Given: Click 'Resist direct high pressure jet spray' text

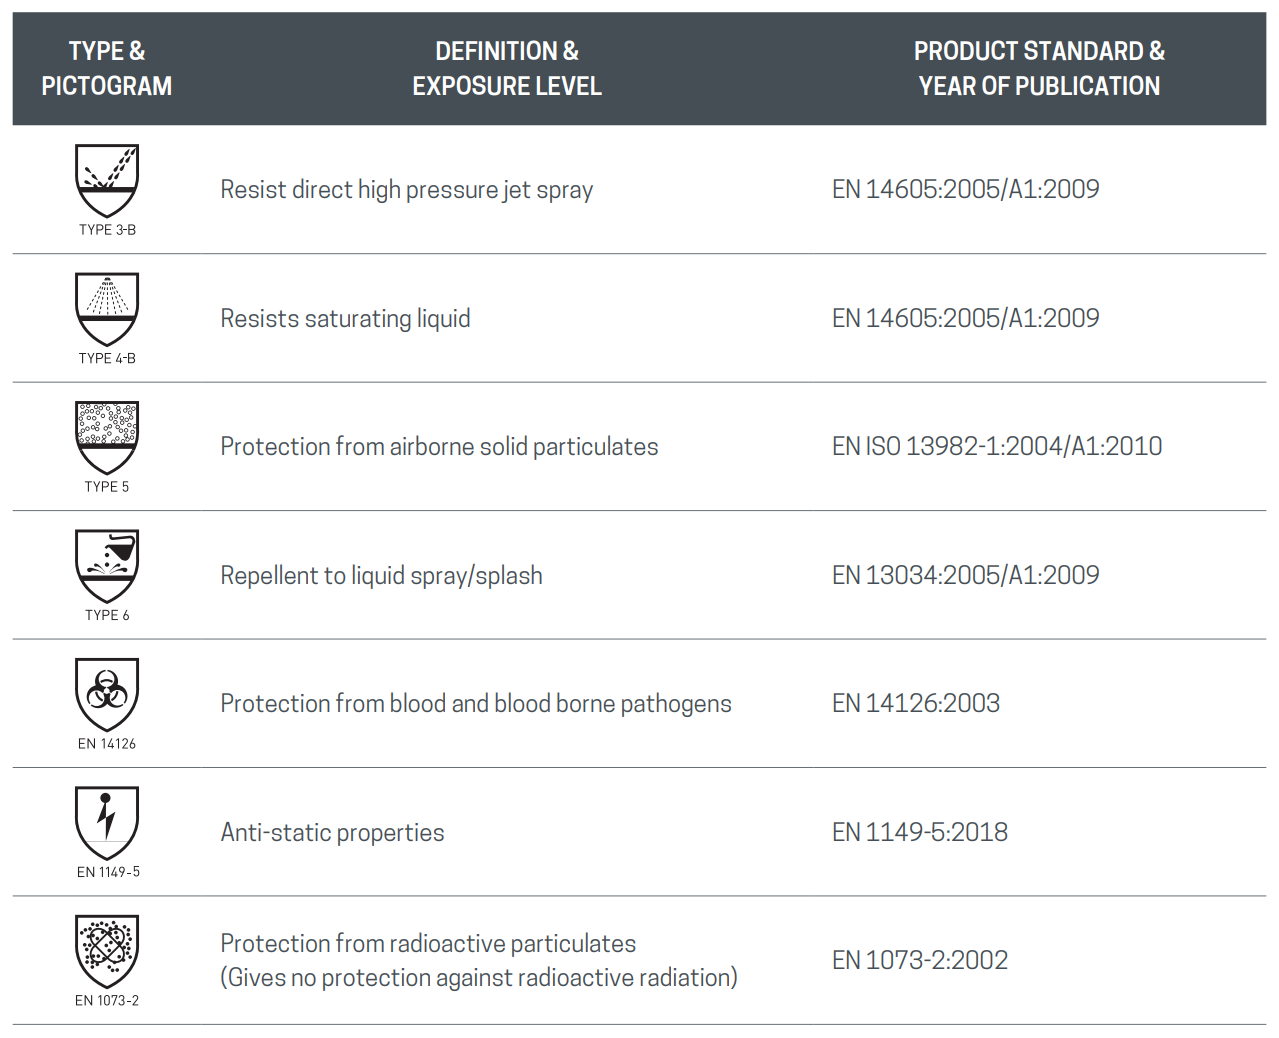Looking at the screenshot, I should click(406, 189).
